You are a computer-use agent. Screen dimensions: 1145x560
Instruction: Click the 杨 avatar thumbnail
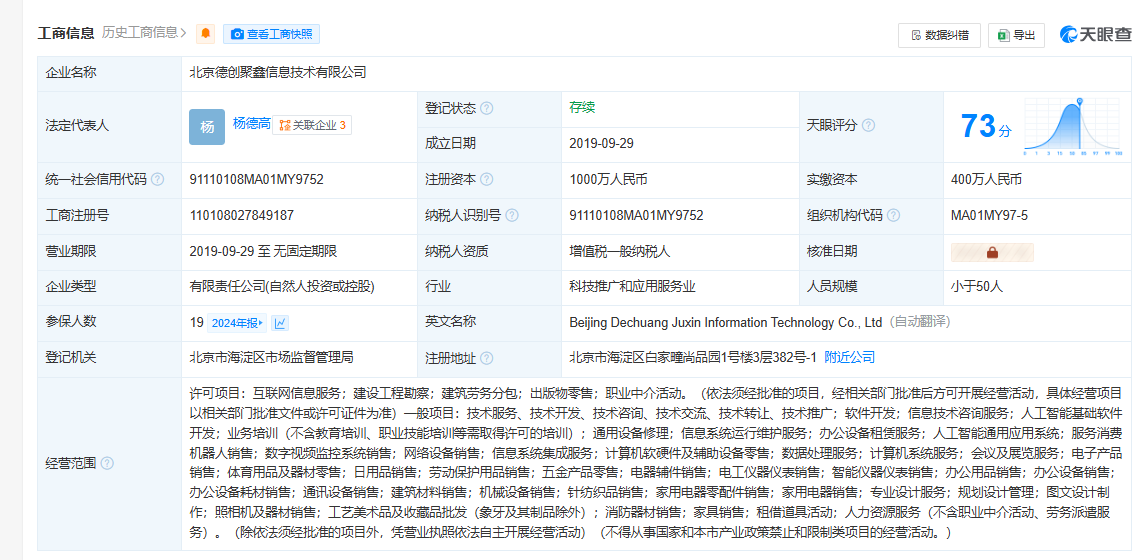(207, 126)
